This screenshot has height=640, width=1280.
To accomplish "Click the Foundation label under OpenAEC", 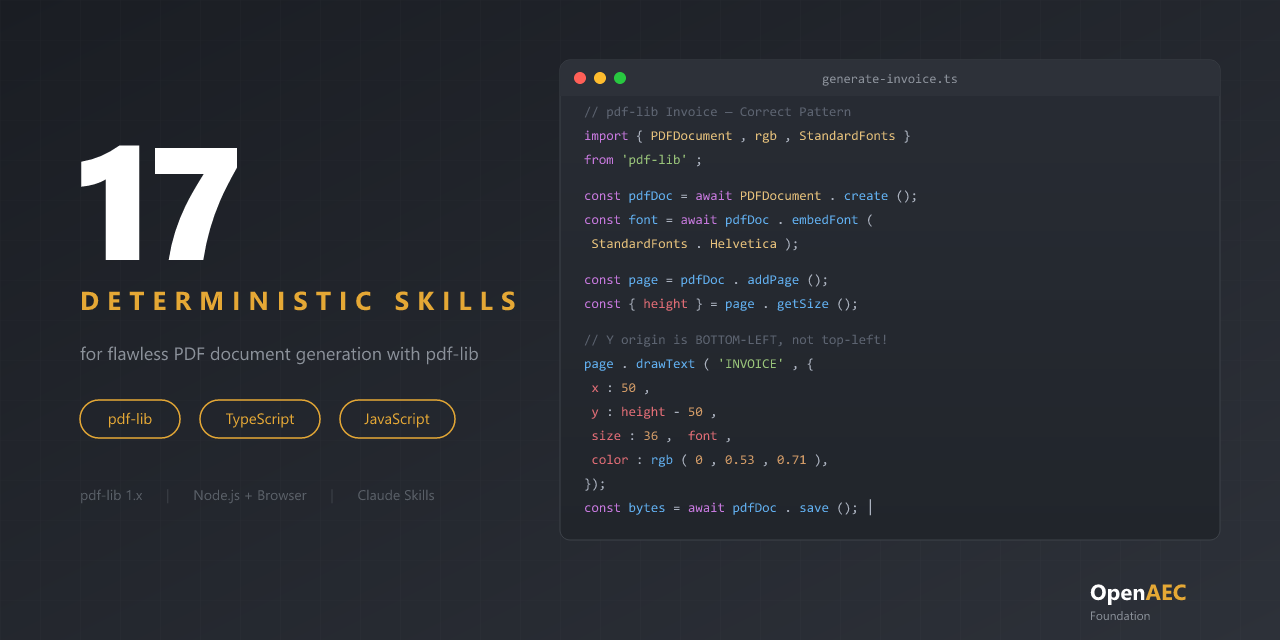I will tap(1120, 616).
